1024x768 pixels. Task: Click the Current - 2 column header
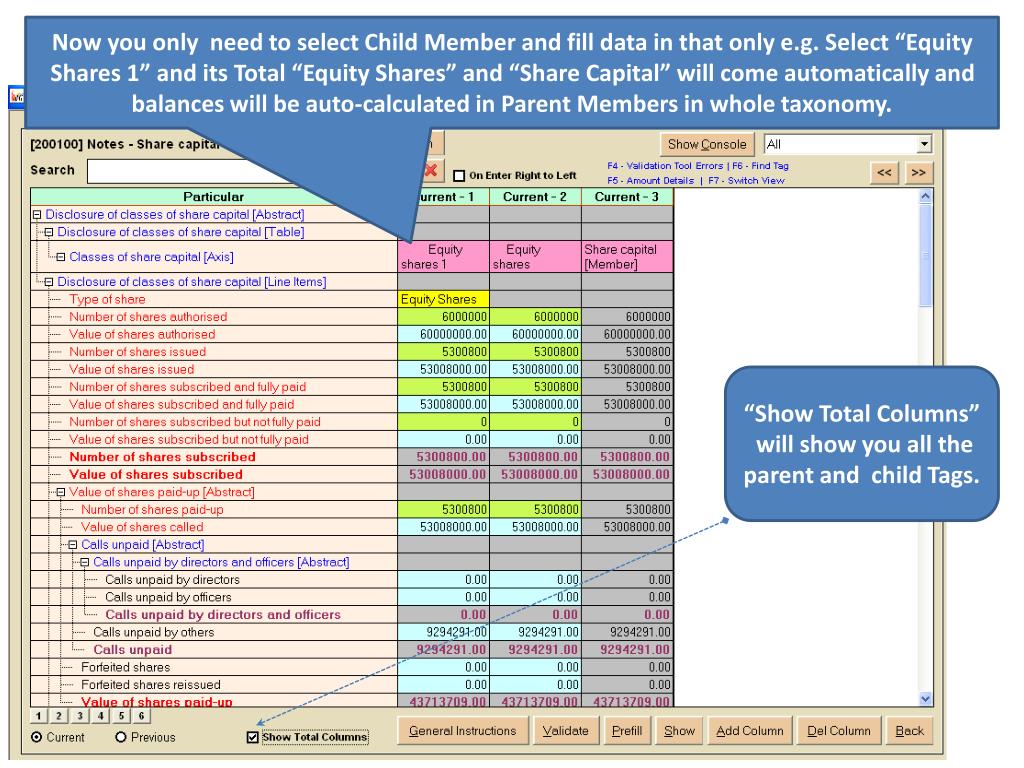click(535, 197)
